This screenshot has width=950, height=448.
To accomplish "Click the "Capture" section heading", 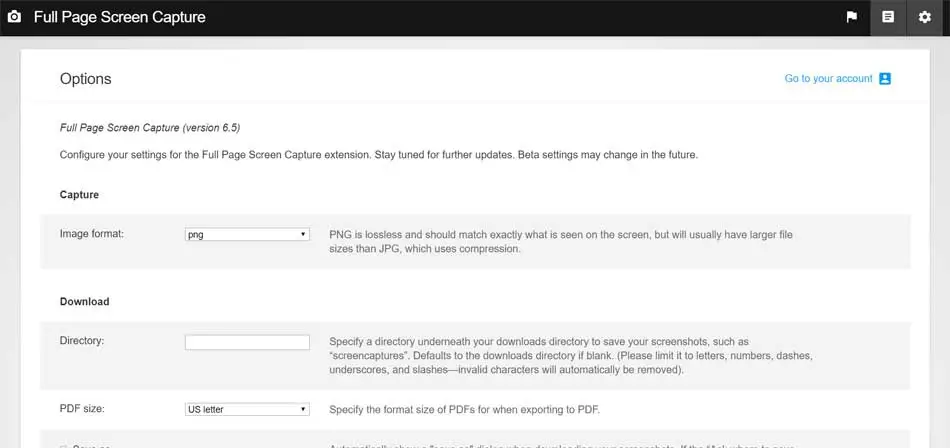I will pos(79,194).
